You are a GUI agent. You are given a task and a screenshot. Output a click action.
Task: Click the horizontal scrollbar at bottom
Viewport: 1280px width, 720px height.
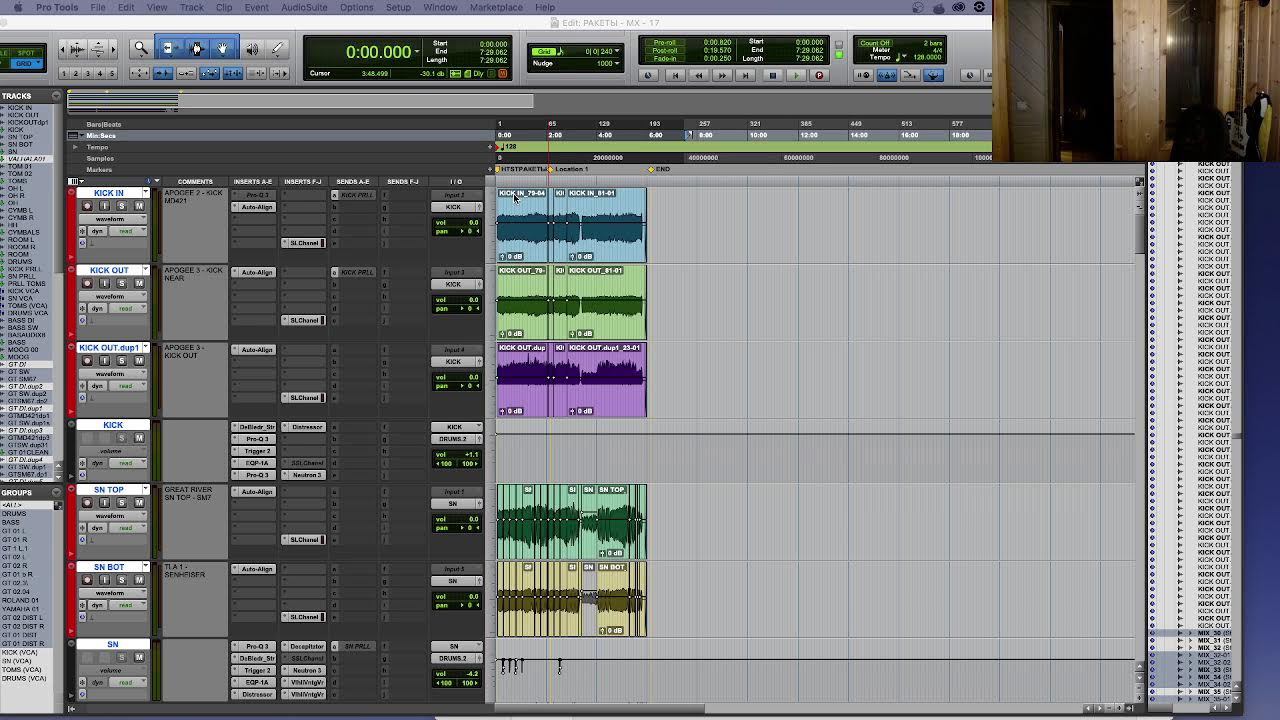click(600, 709)
